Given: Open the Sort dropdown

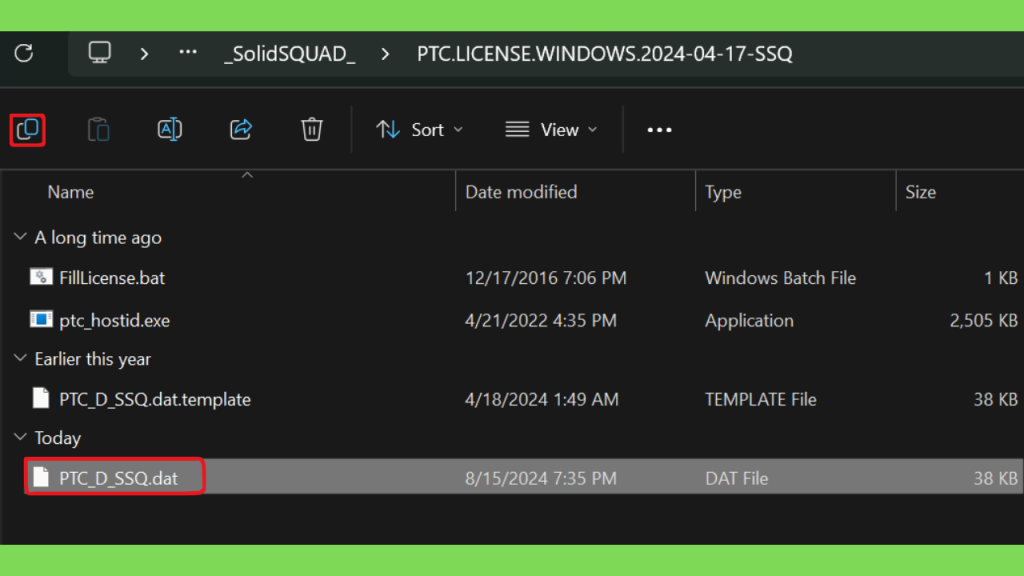Looking at the screenshot, I should [419, 129].
